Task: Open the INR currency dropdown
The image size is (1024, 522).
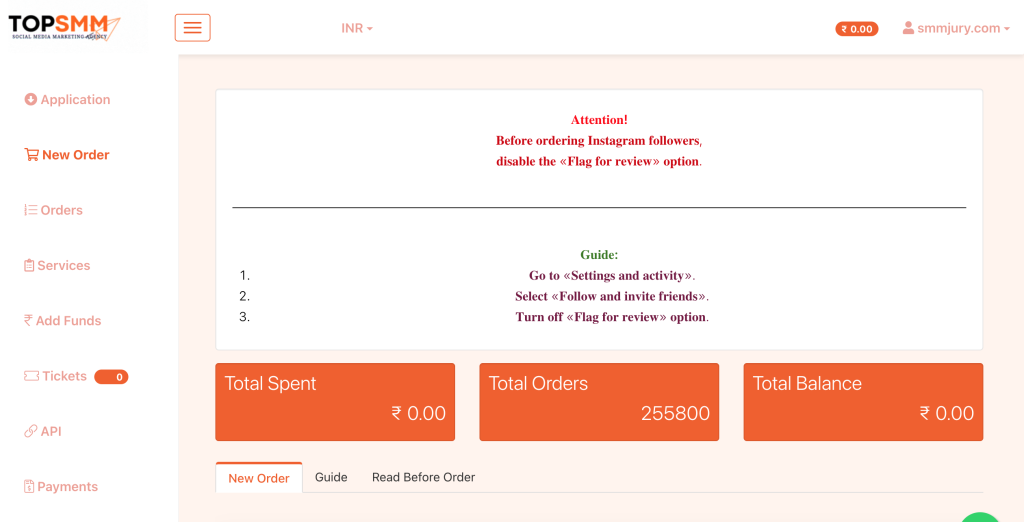Action: click(357, 29)
